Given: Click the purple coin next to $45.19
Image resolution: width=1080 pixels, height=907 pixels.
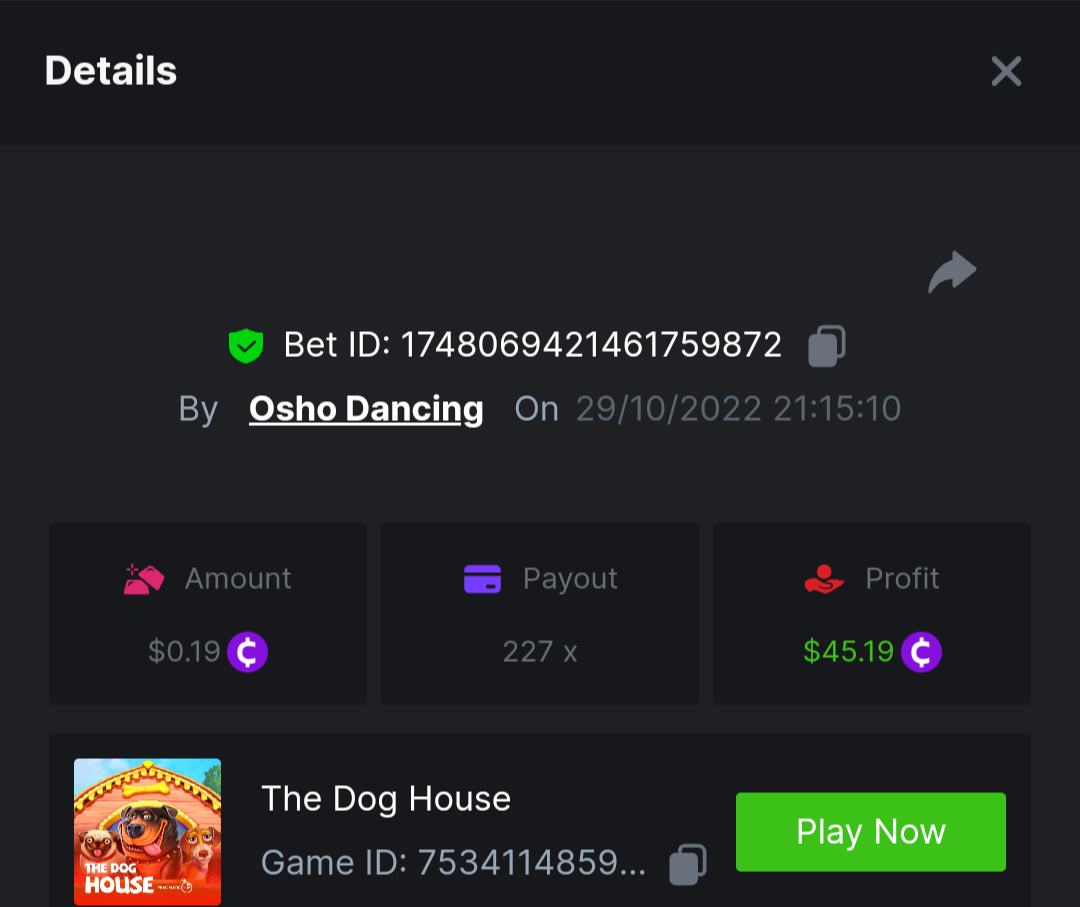Looking at the screenshot, I should 921,652.
